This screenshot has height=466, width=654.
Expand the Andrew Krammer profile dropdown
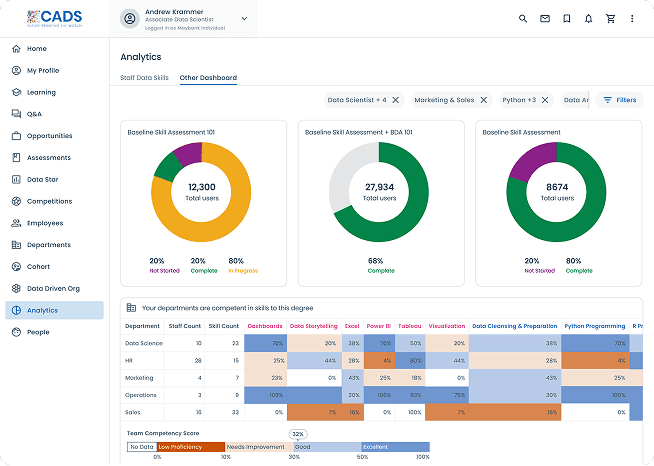pos(244,18)
